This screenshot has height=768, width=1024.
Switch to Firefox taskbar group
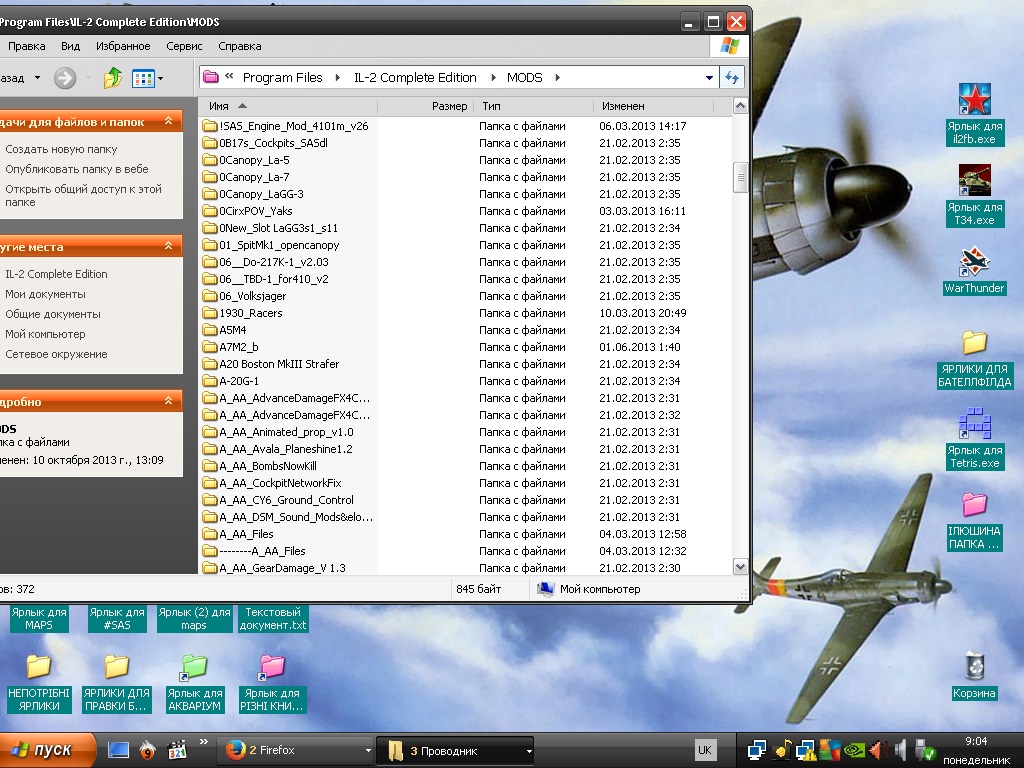pos(295,750)
